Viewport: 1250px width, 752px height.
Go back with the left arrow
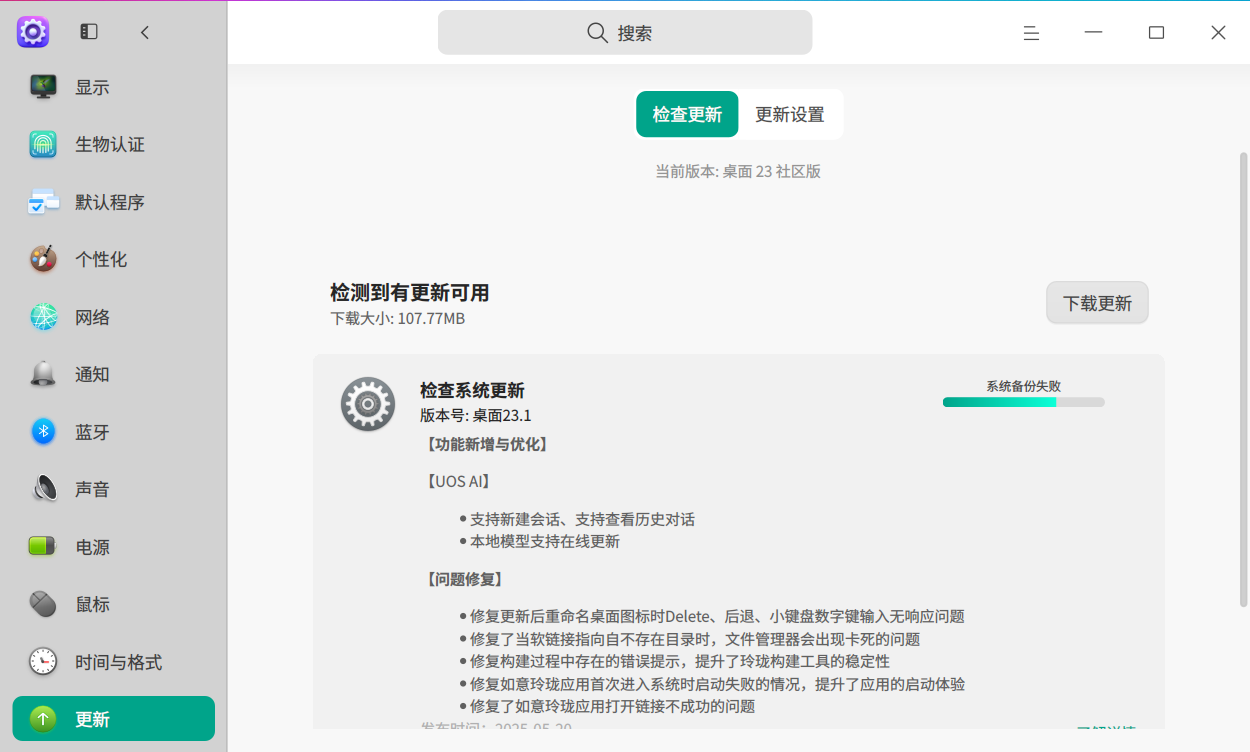click(x=145, y=32)
